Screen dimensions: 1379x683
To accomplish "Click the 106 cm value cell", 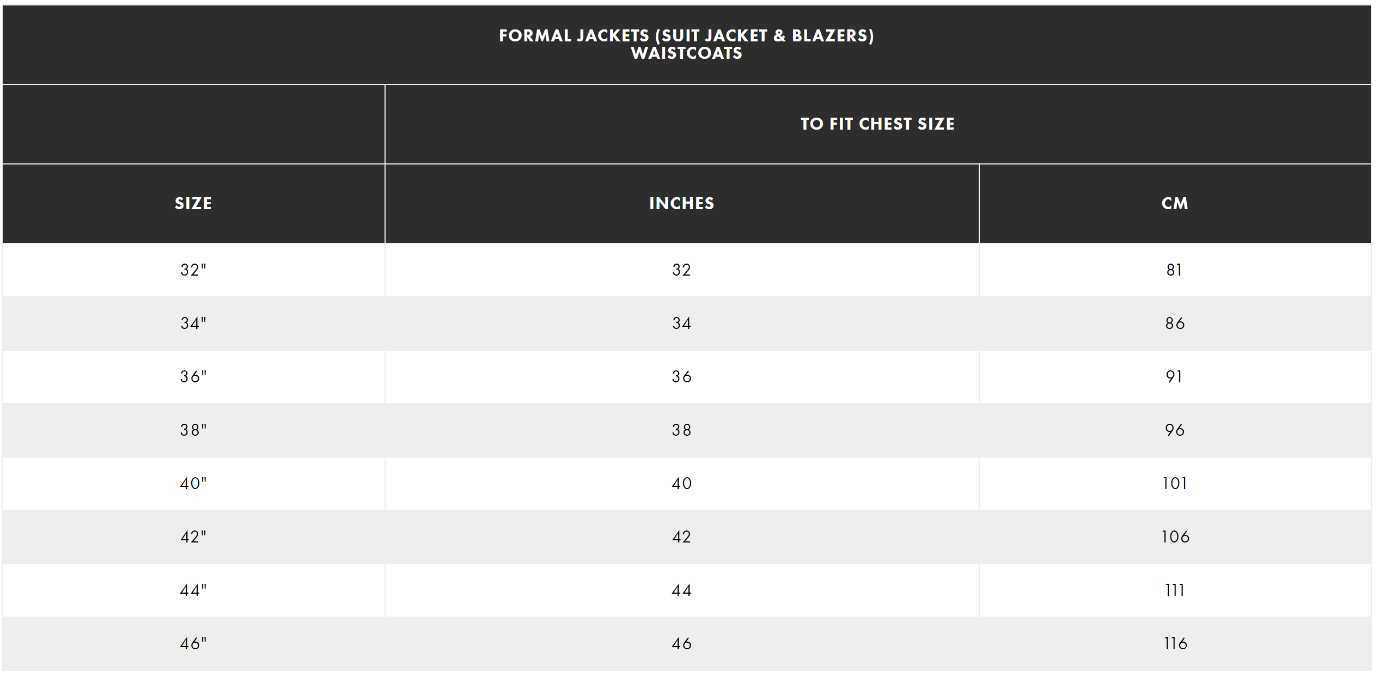I will 1174,537.
